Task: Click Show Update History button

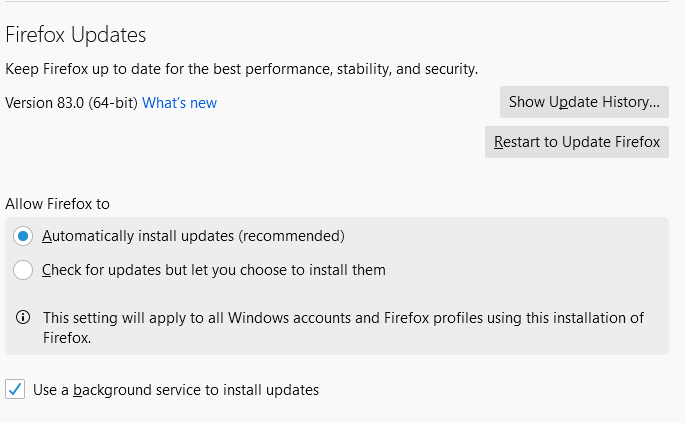Action: (584, 102)
